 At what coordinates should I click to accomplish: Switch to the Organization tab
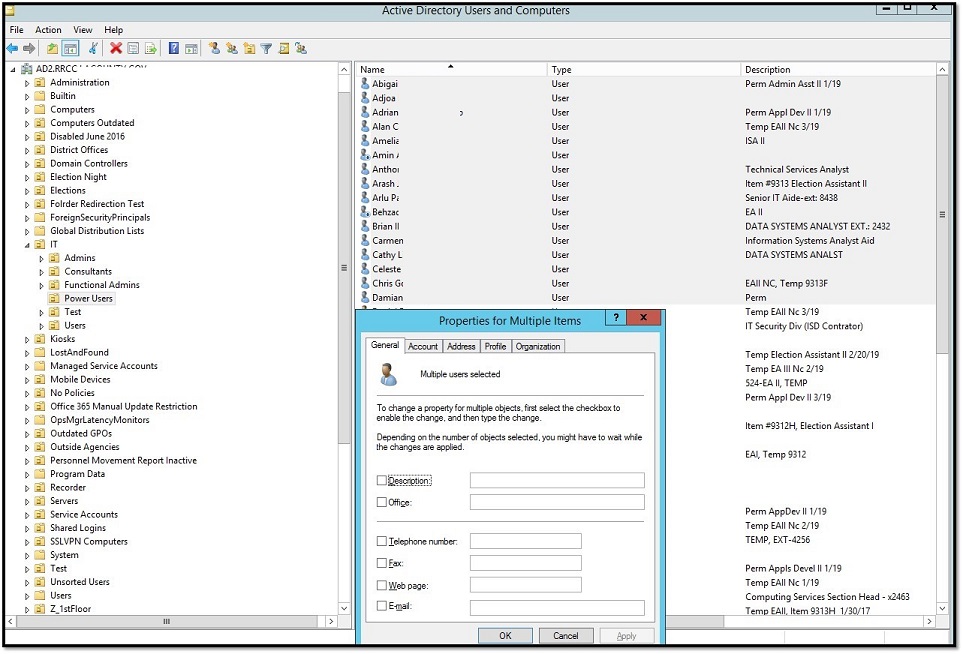[x=538, y=346]
